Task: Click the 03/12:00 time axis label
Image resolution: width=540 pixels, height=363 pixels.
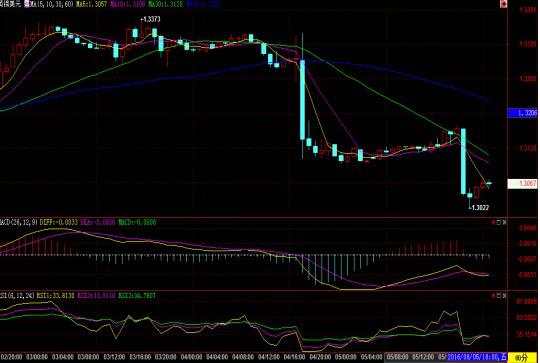Action: coord(114,357)
